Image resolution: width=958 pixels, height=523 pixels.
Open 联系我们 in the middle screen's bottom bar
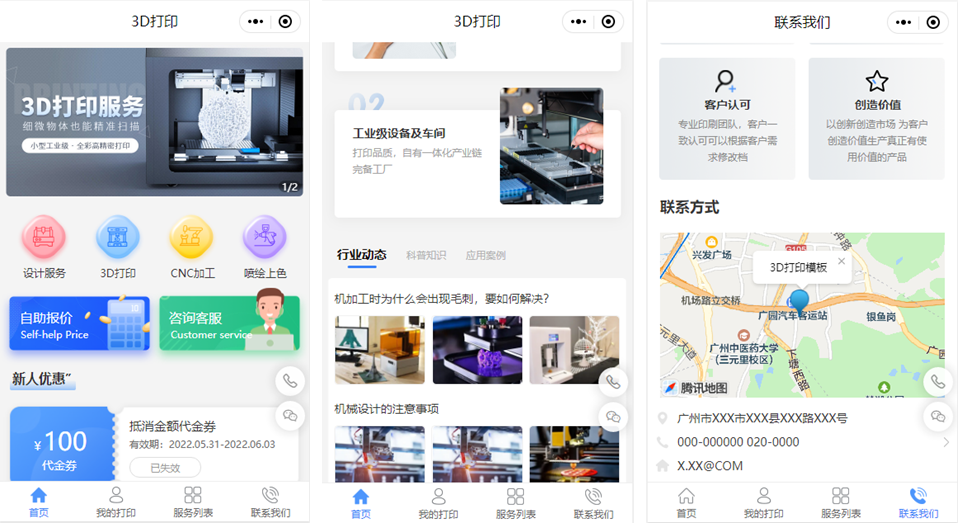pyautogui.click(x=593, y=504)
